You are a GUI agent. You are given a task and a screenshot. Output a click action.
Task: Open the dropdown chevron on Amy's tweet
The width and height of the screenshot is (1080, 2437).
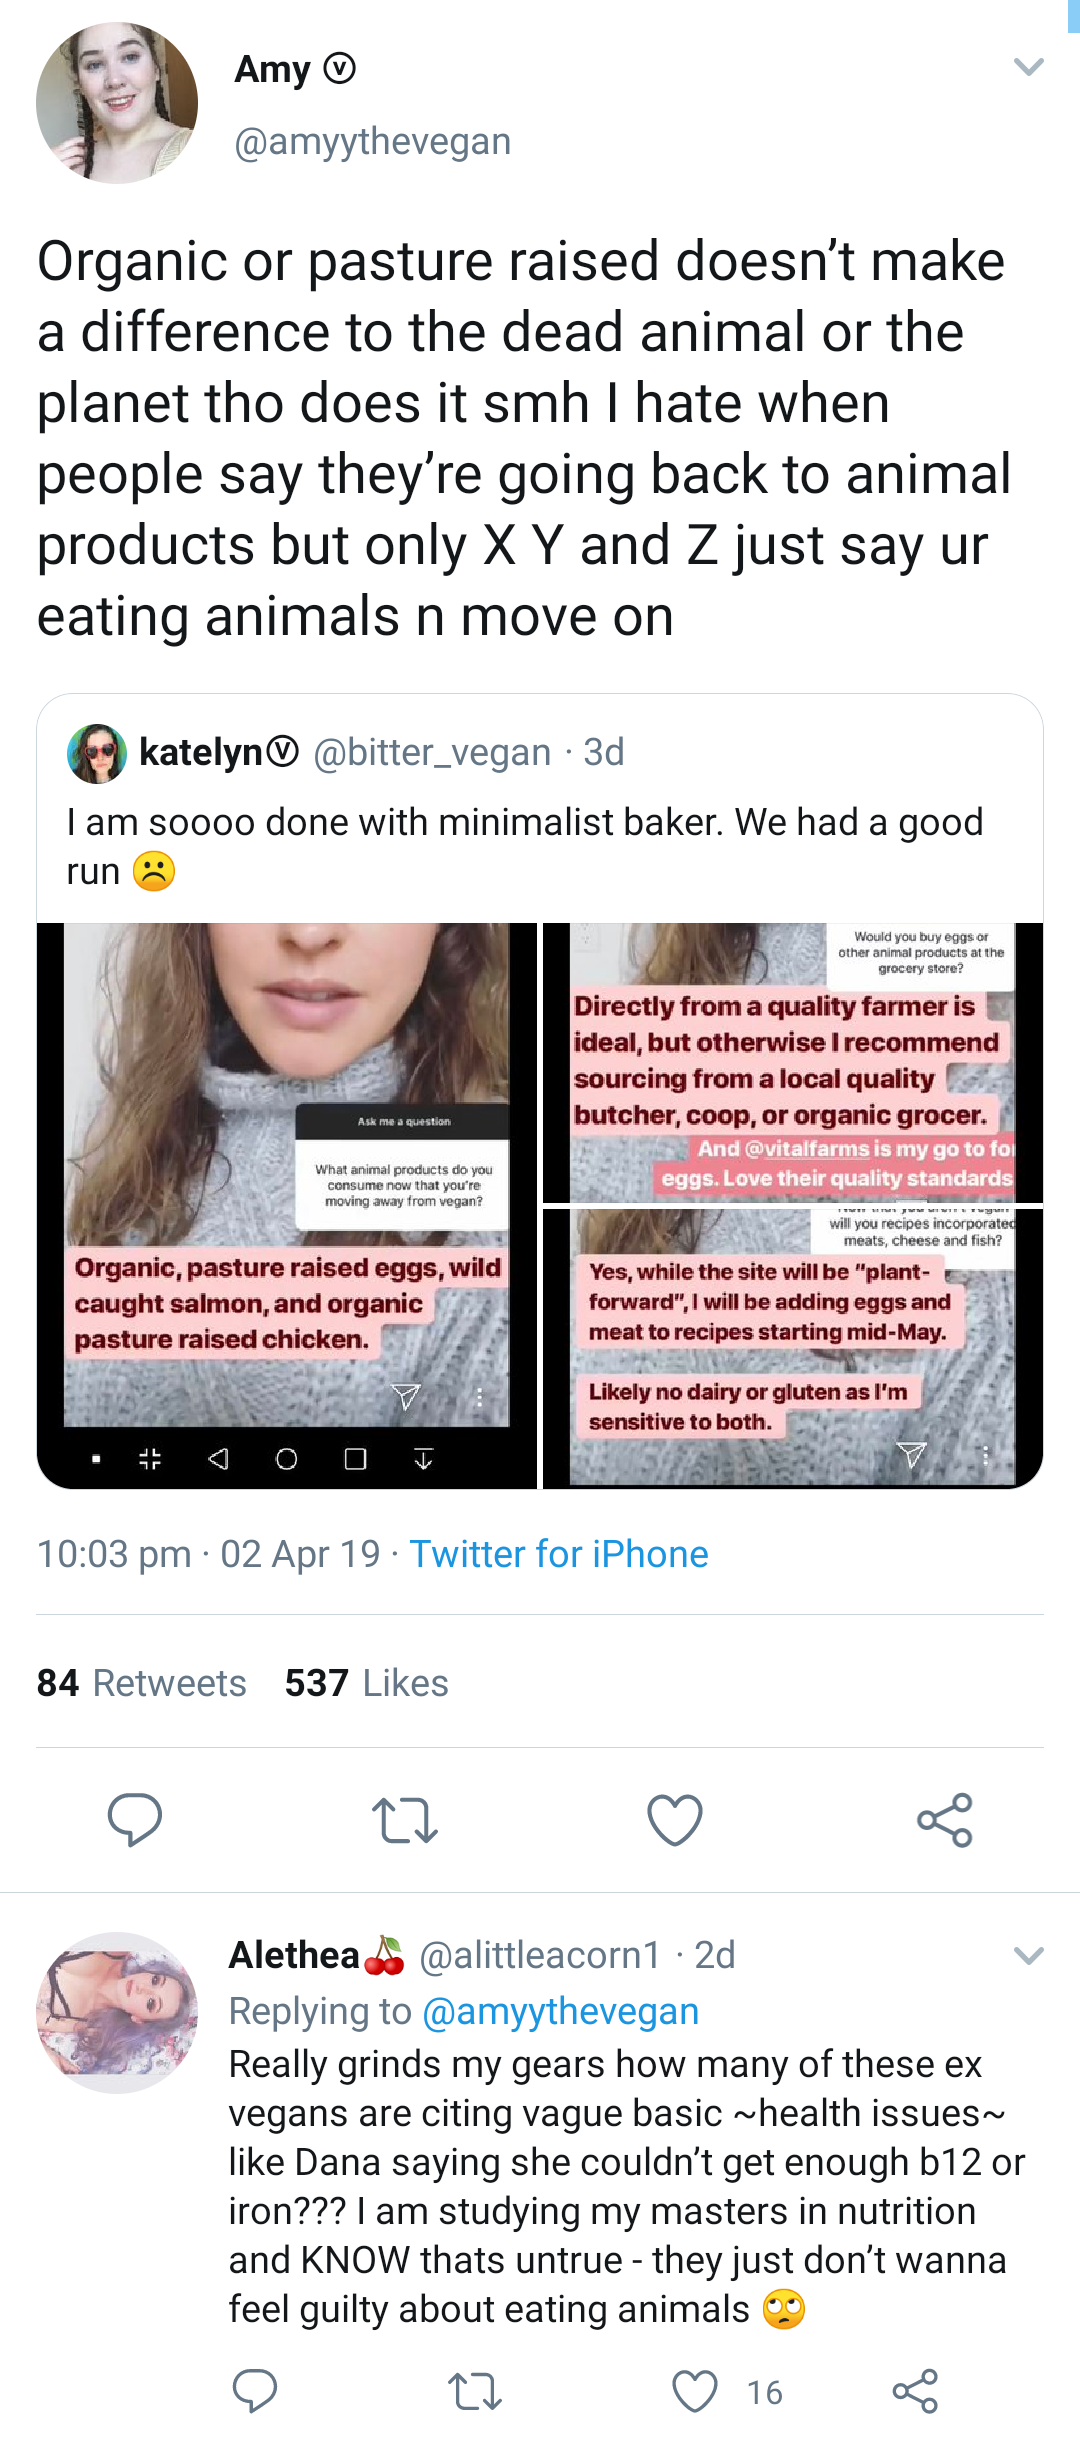(x=1029, y=67)
